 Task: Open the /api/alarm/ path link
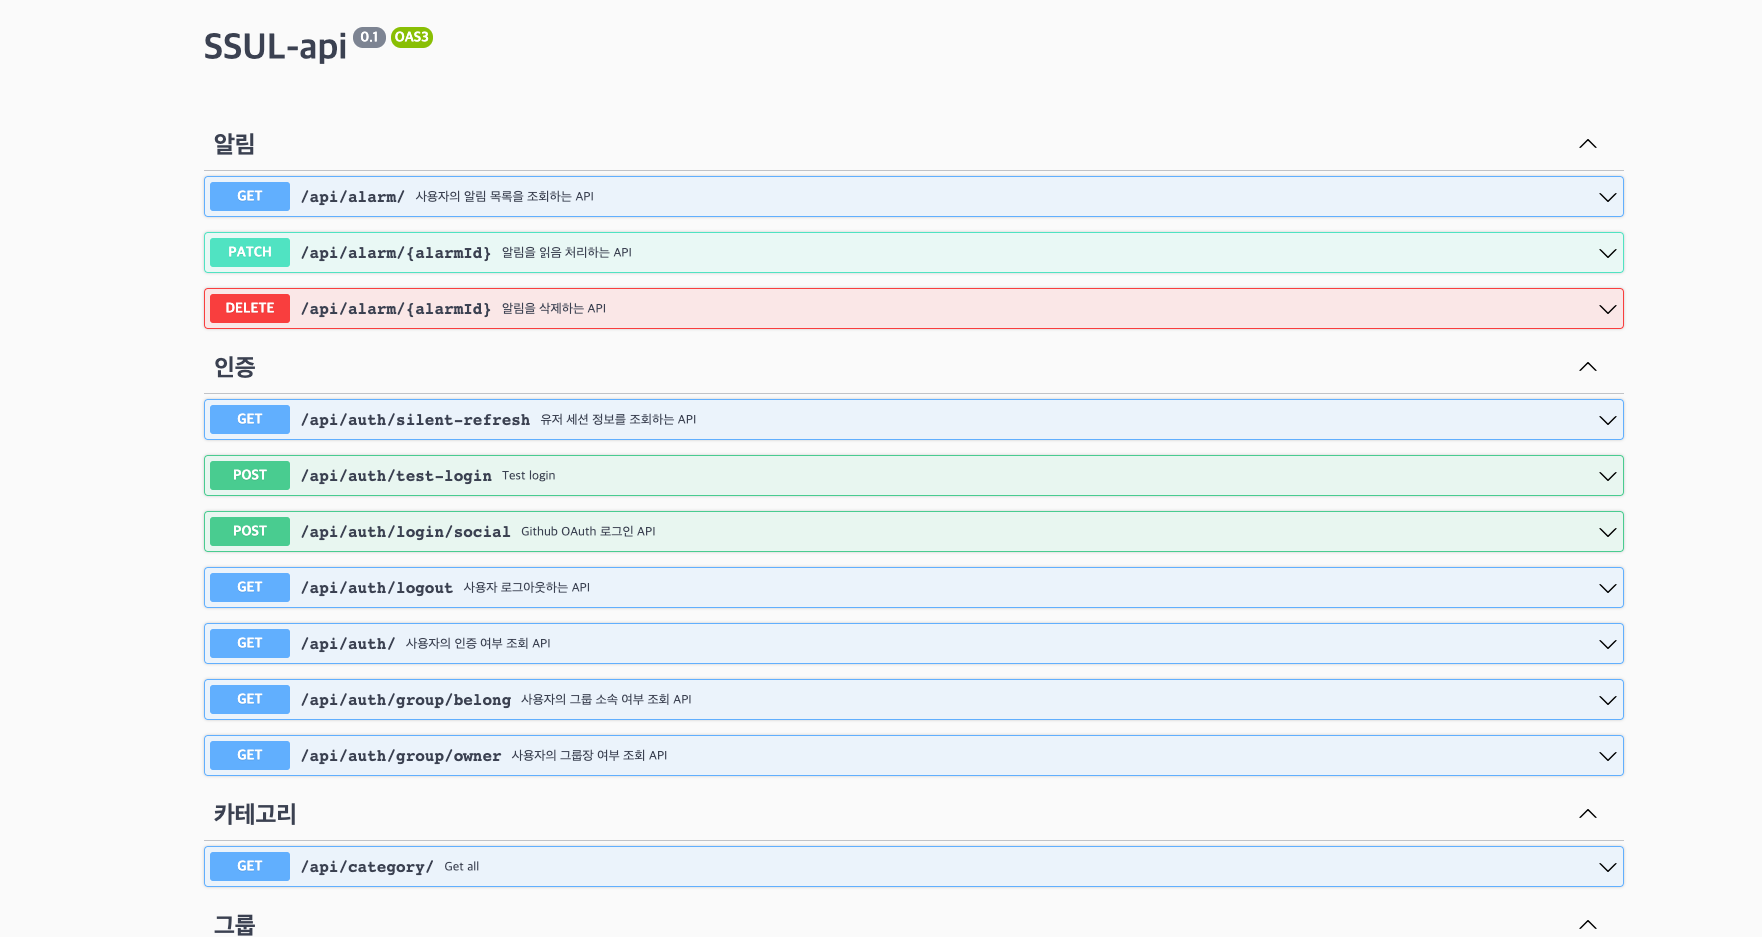(353, 197)
